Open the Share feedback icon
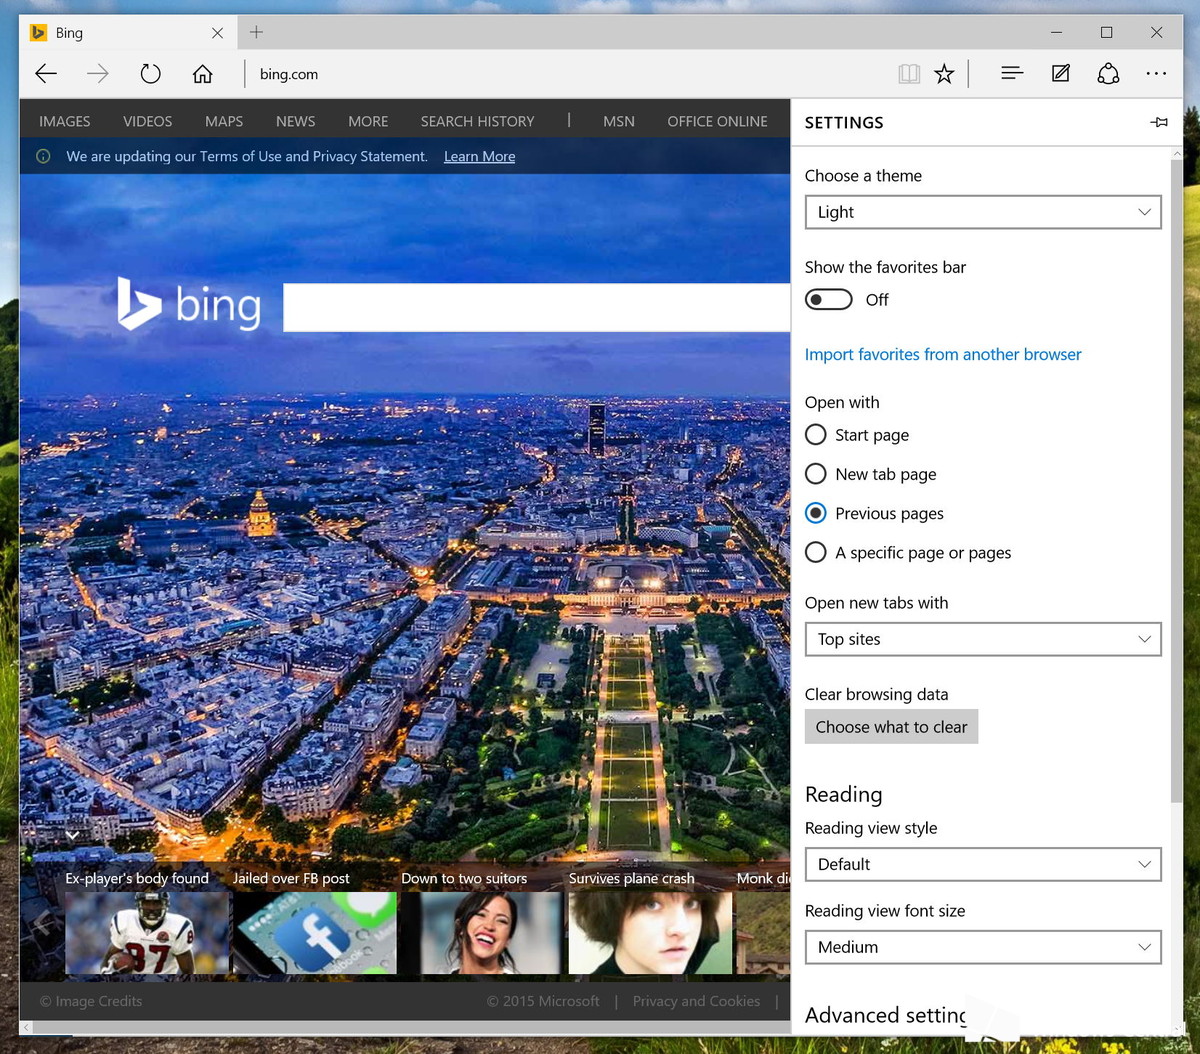 point(1108,73)
